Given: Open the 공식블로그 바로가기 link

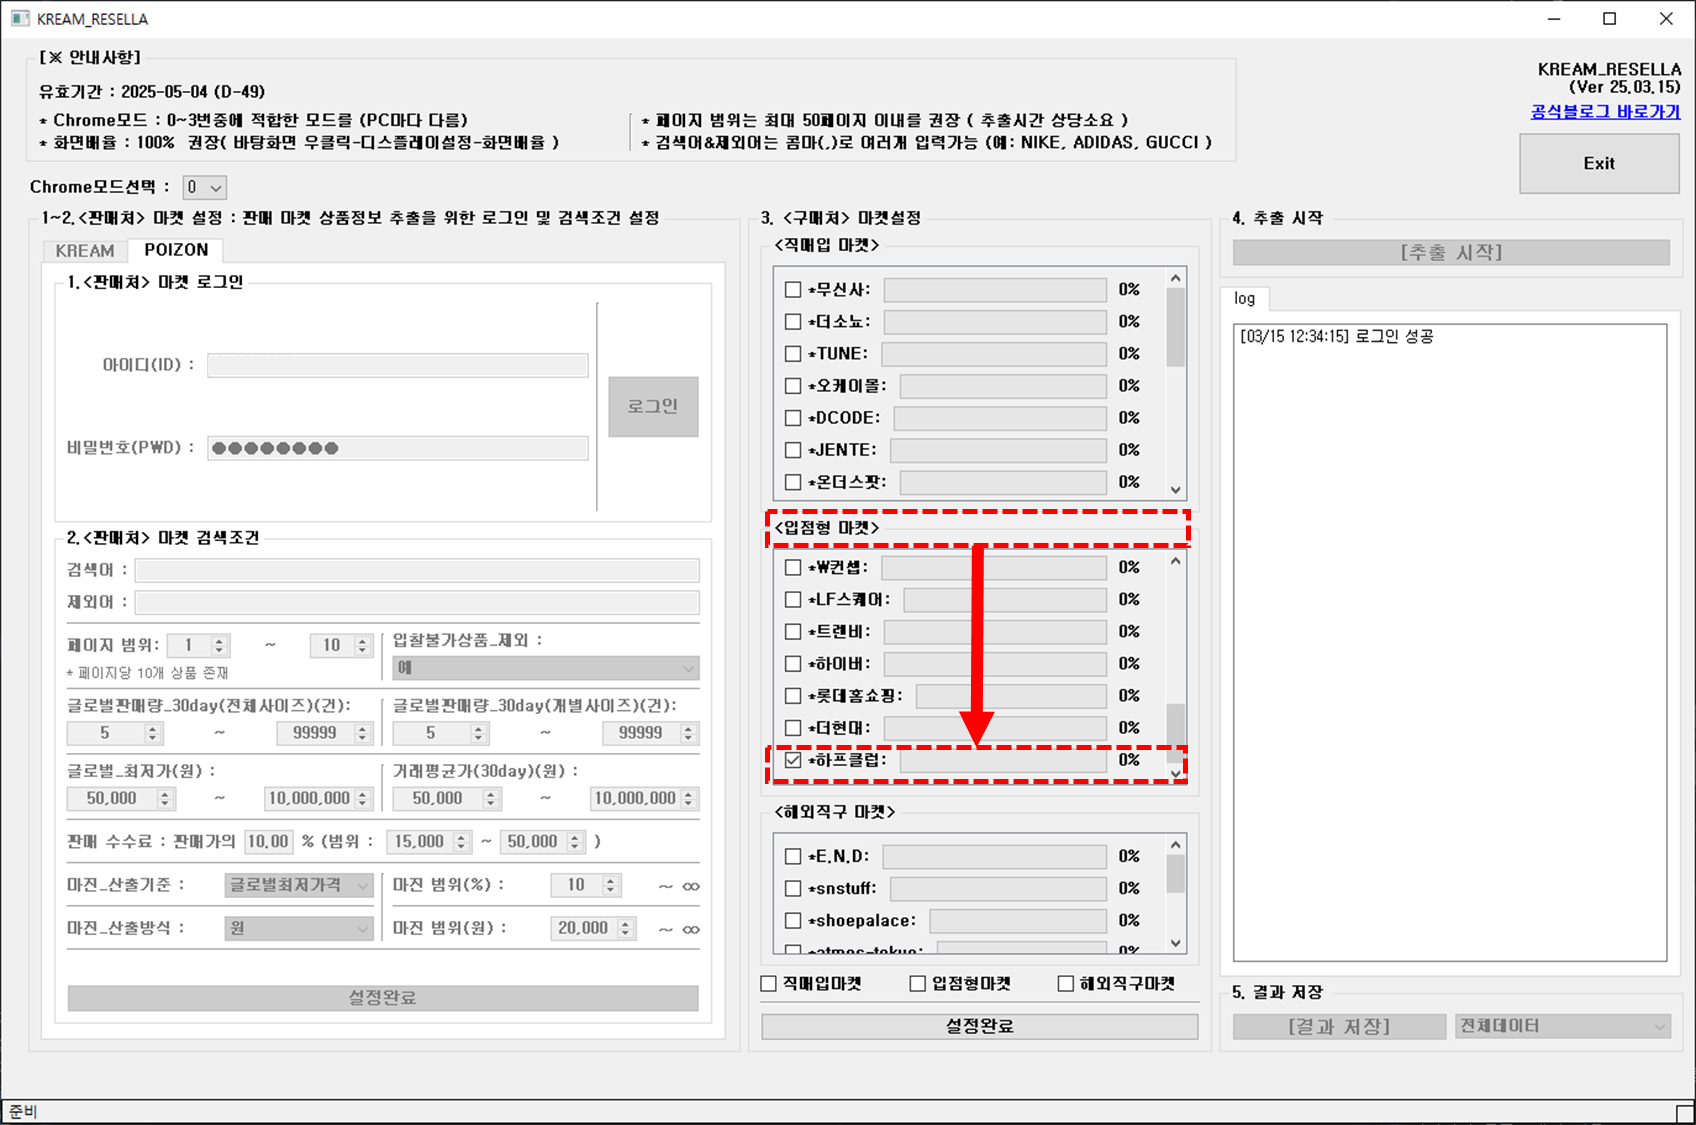Looking at the screenshot, I should pyautogui.click(x=1605, y=112).
